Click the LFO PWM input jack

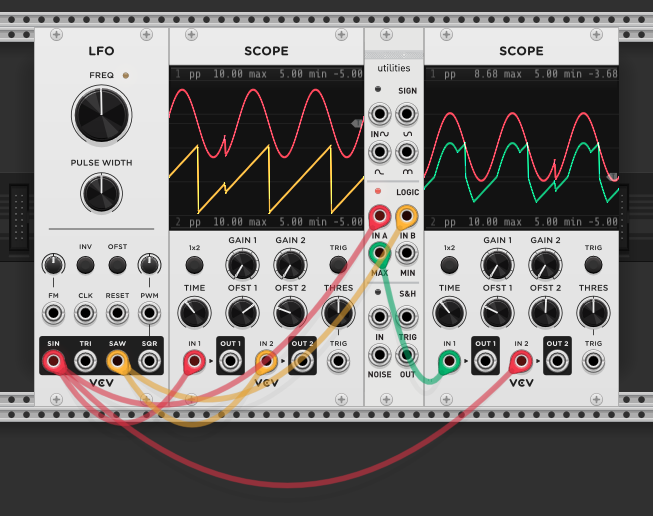149,313
